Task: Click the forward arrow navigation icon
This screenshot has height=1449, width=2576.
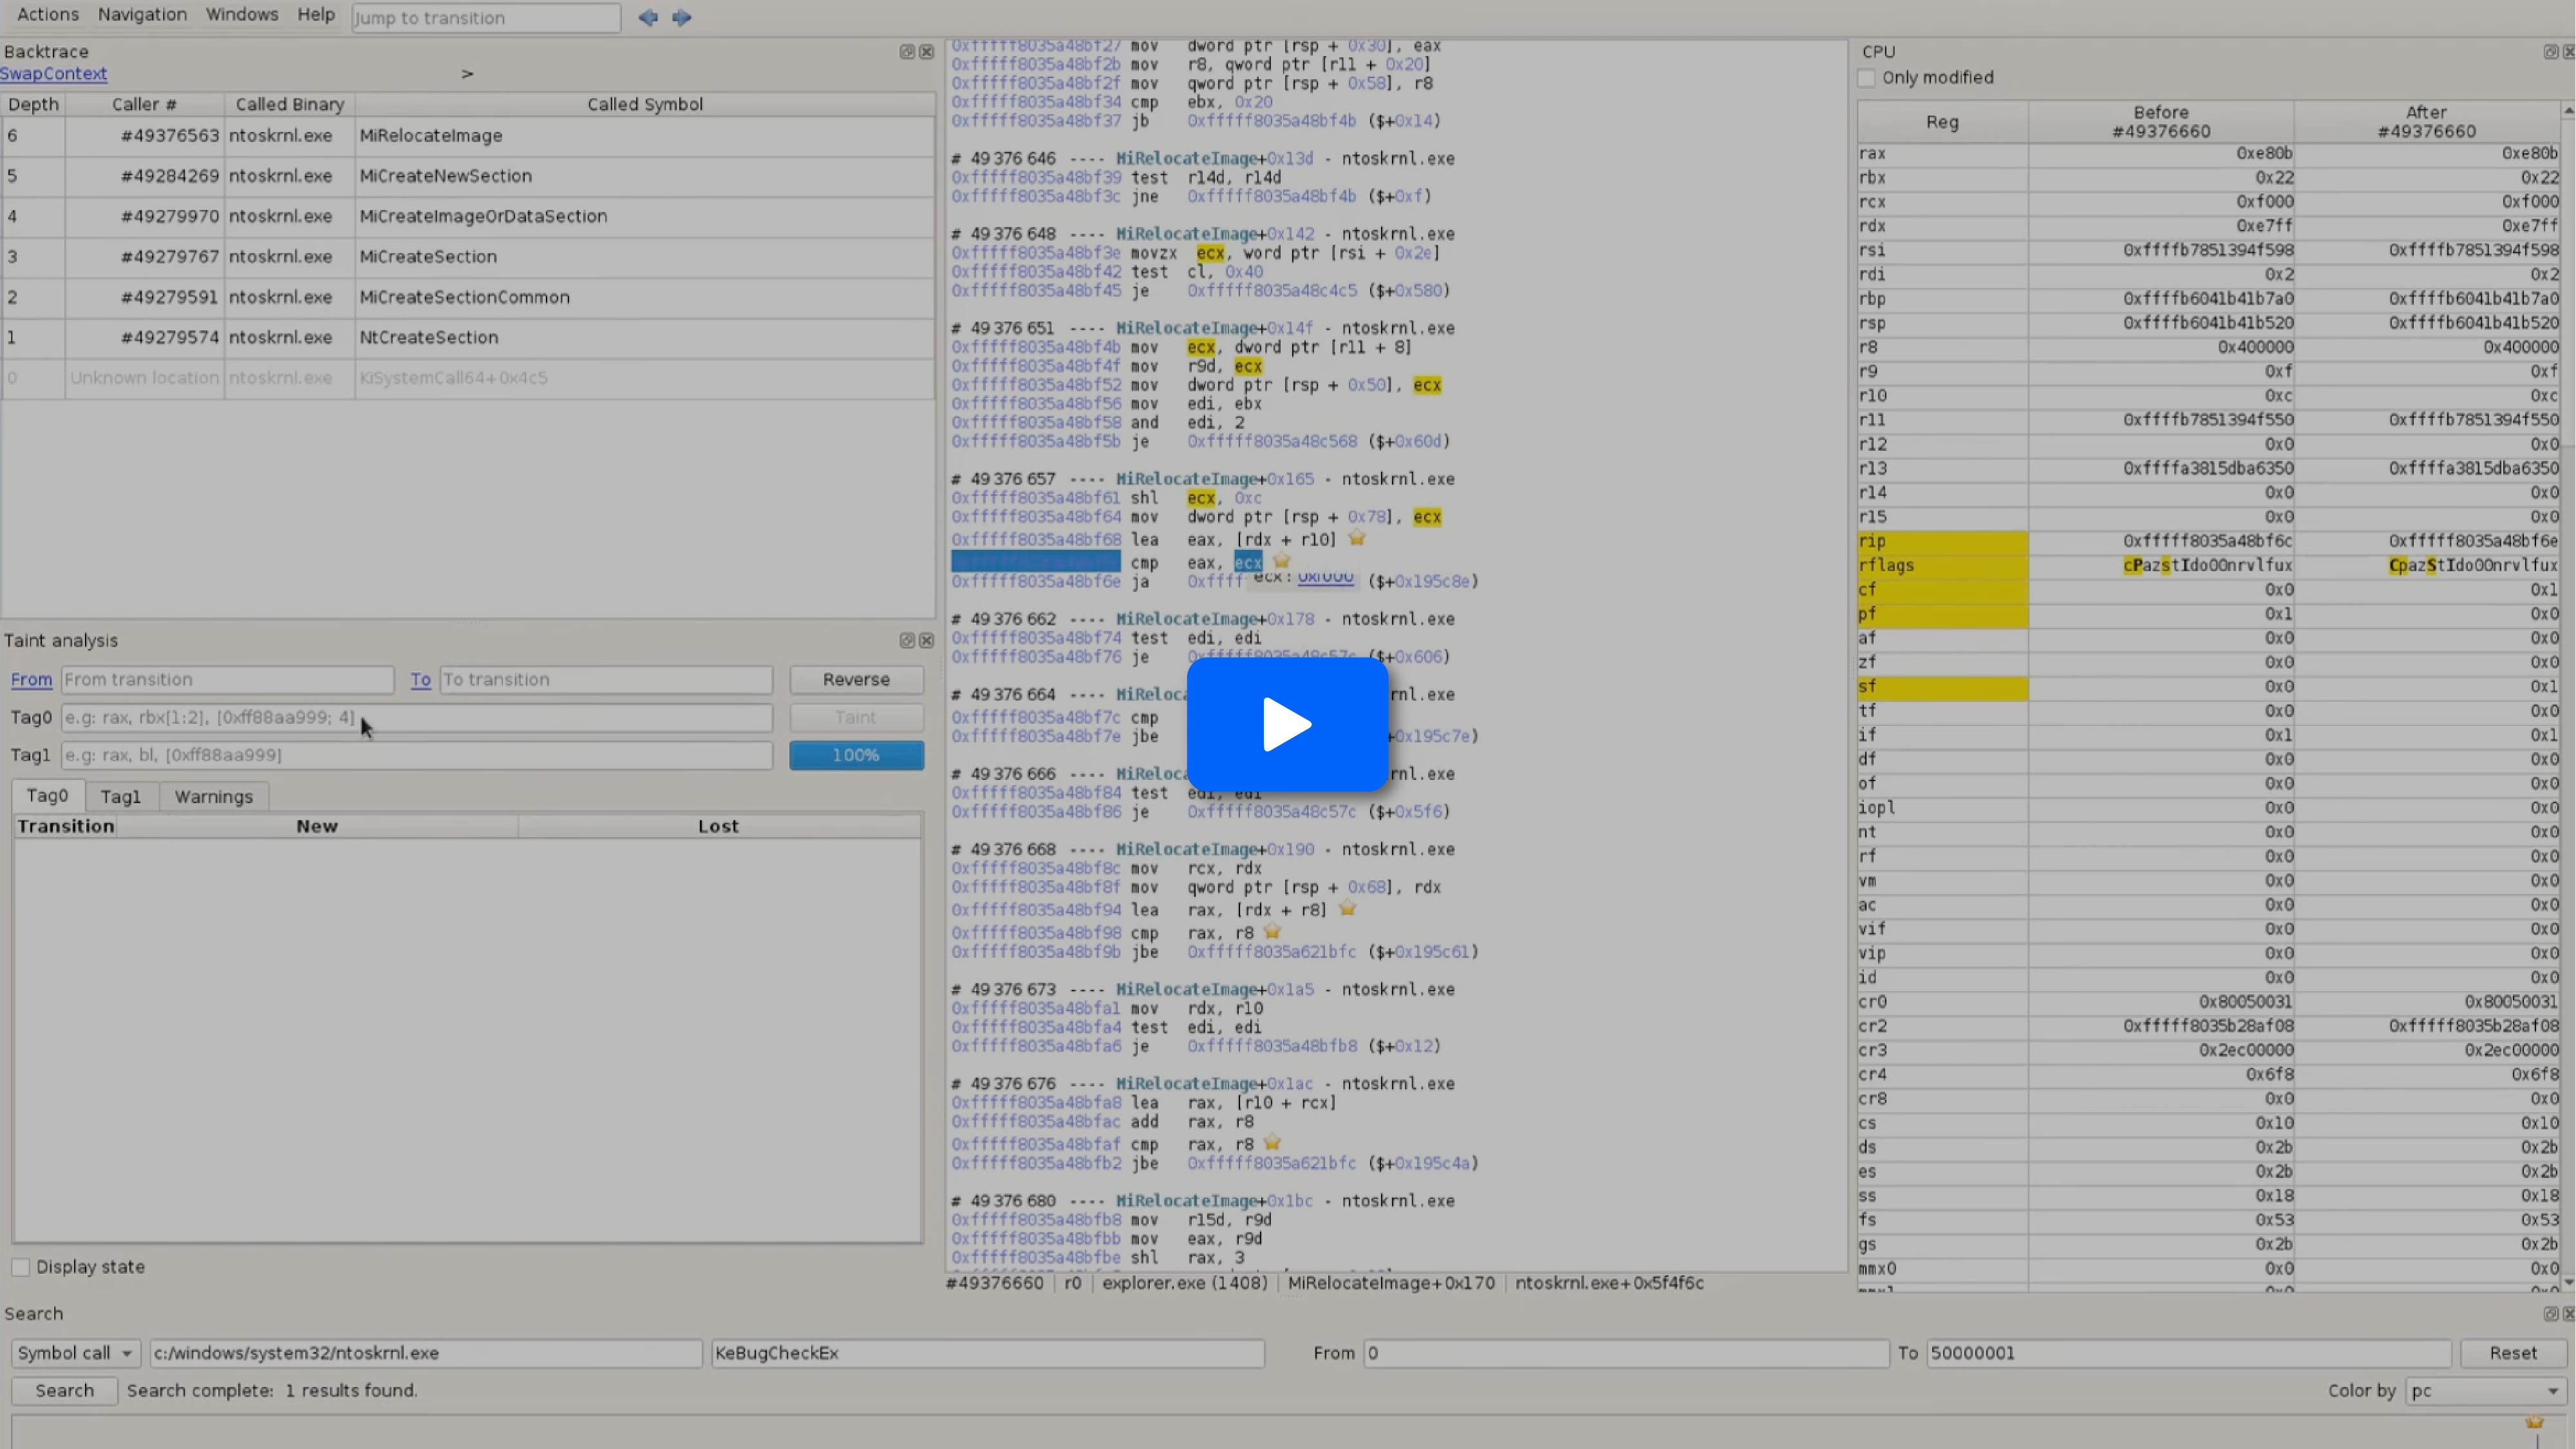Action: click(x=681, y=17)
